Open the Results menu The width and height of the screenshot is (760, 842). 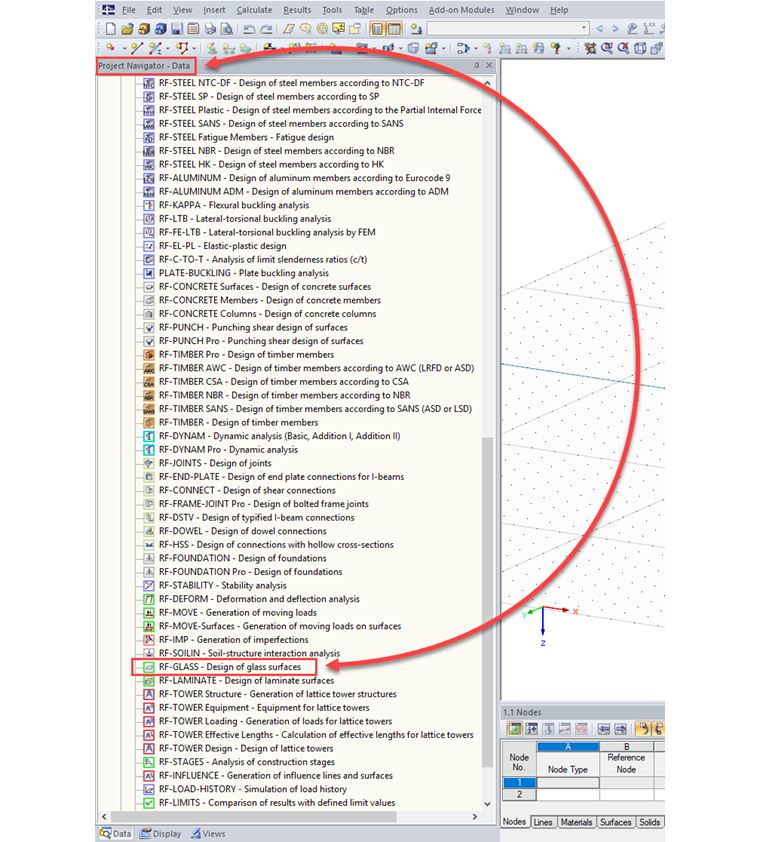297,10
